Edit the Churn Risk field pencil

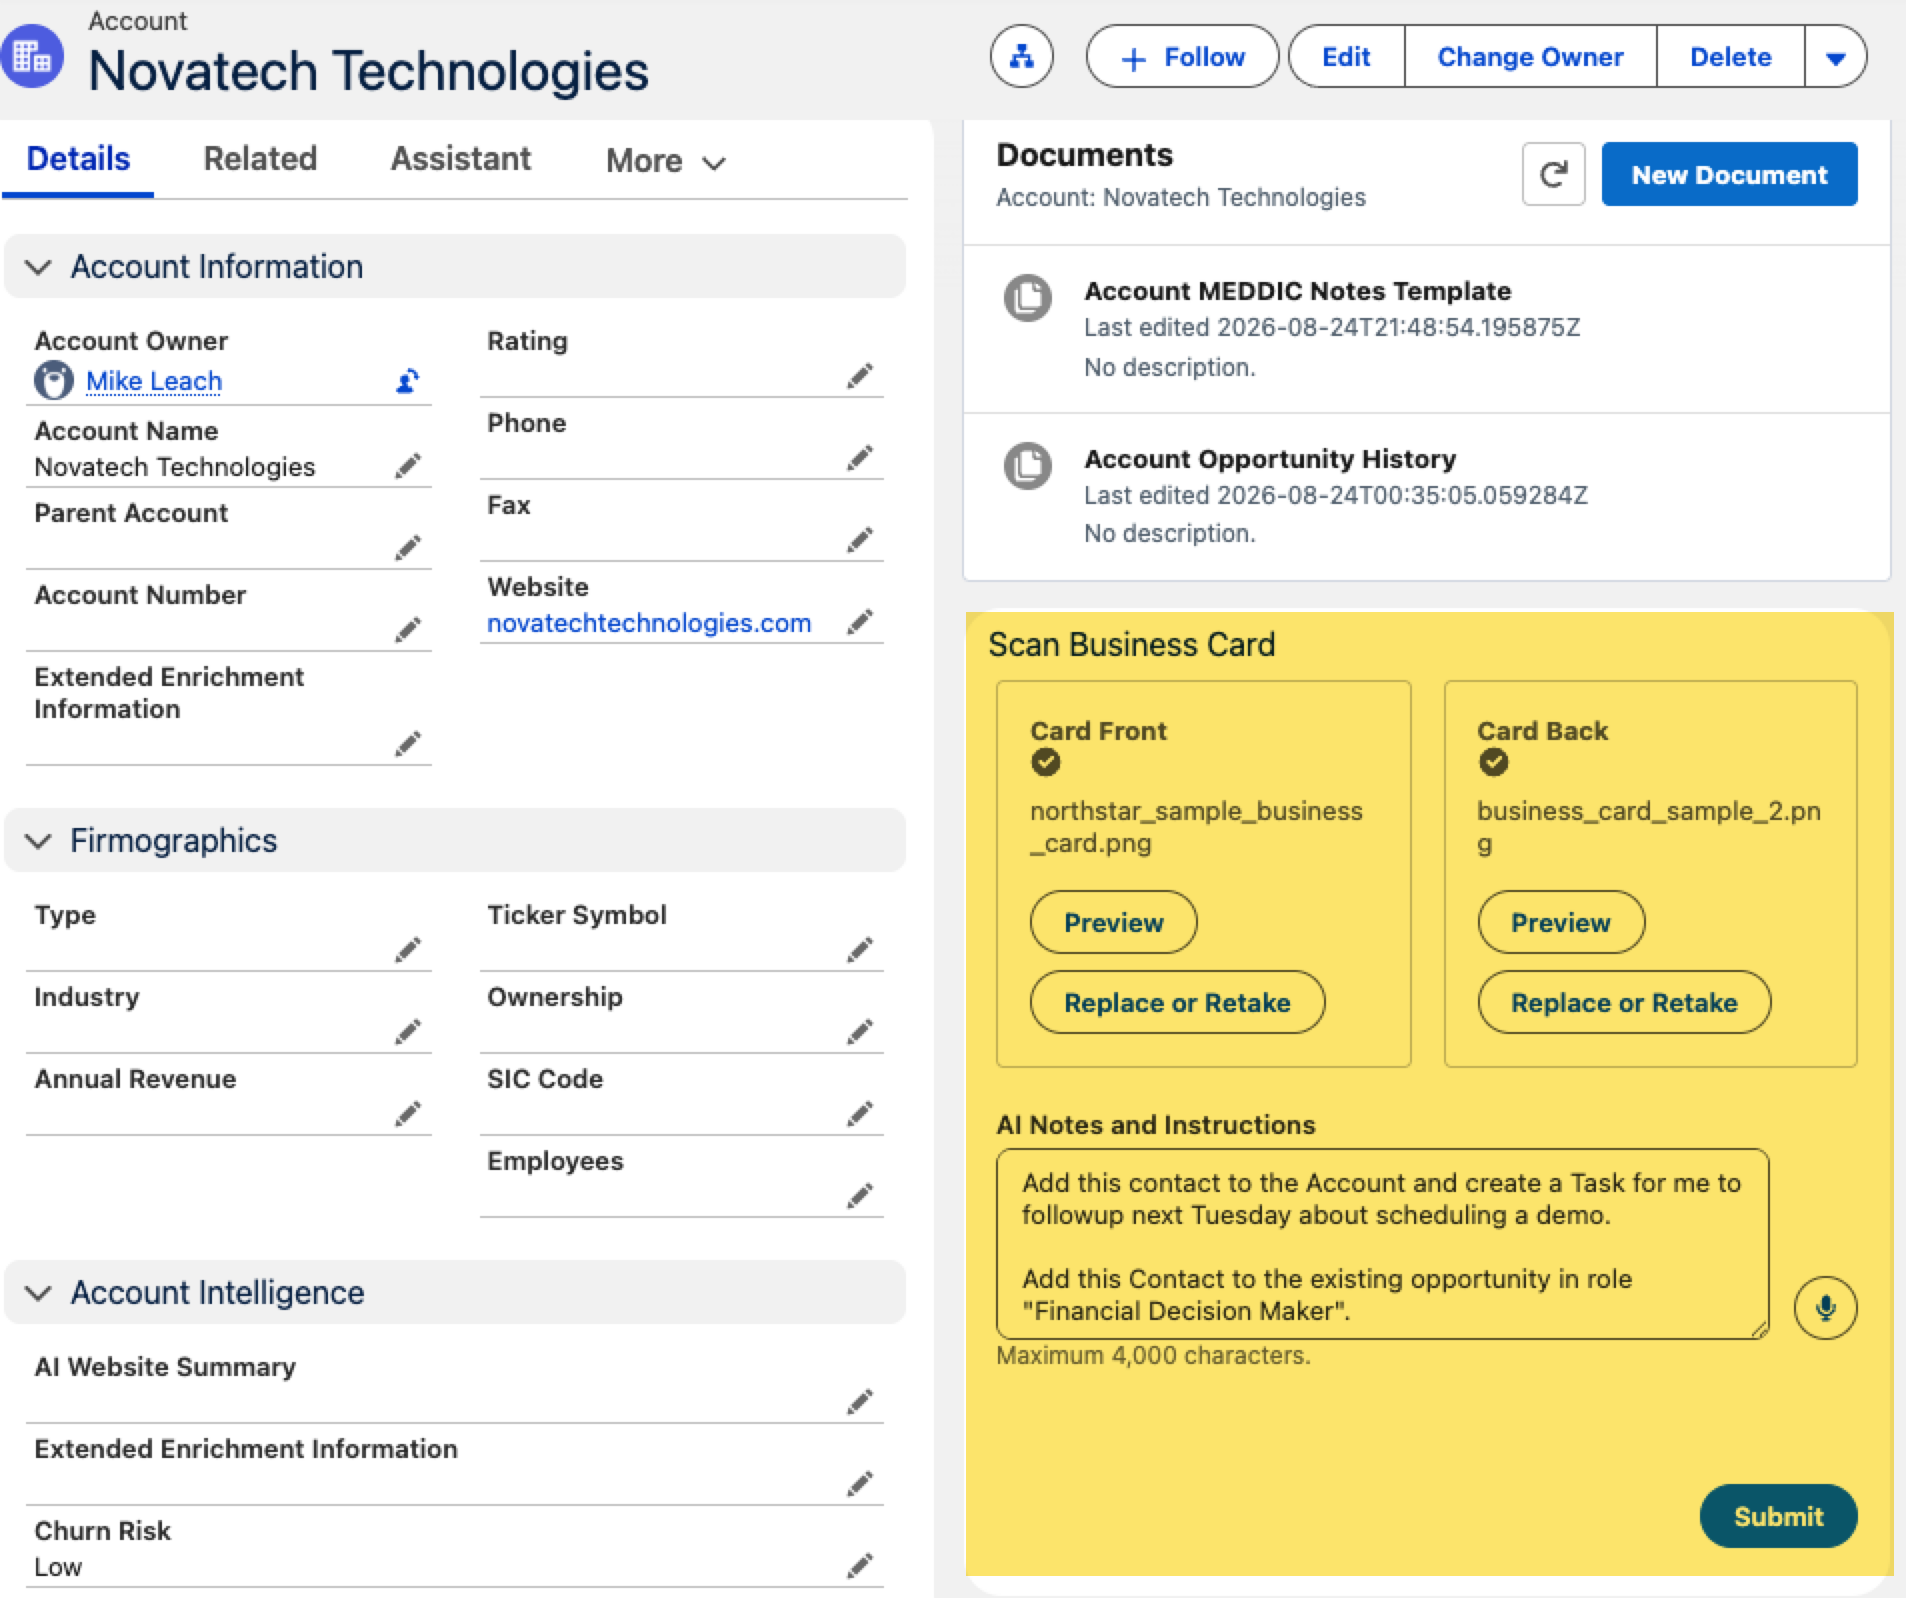tap(860, 1565)
